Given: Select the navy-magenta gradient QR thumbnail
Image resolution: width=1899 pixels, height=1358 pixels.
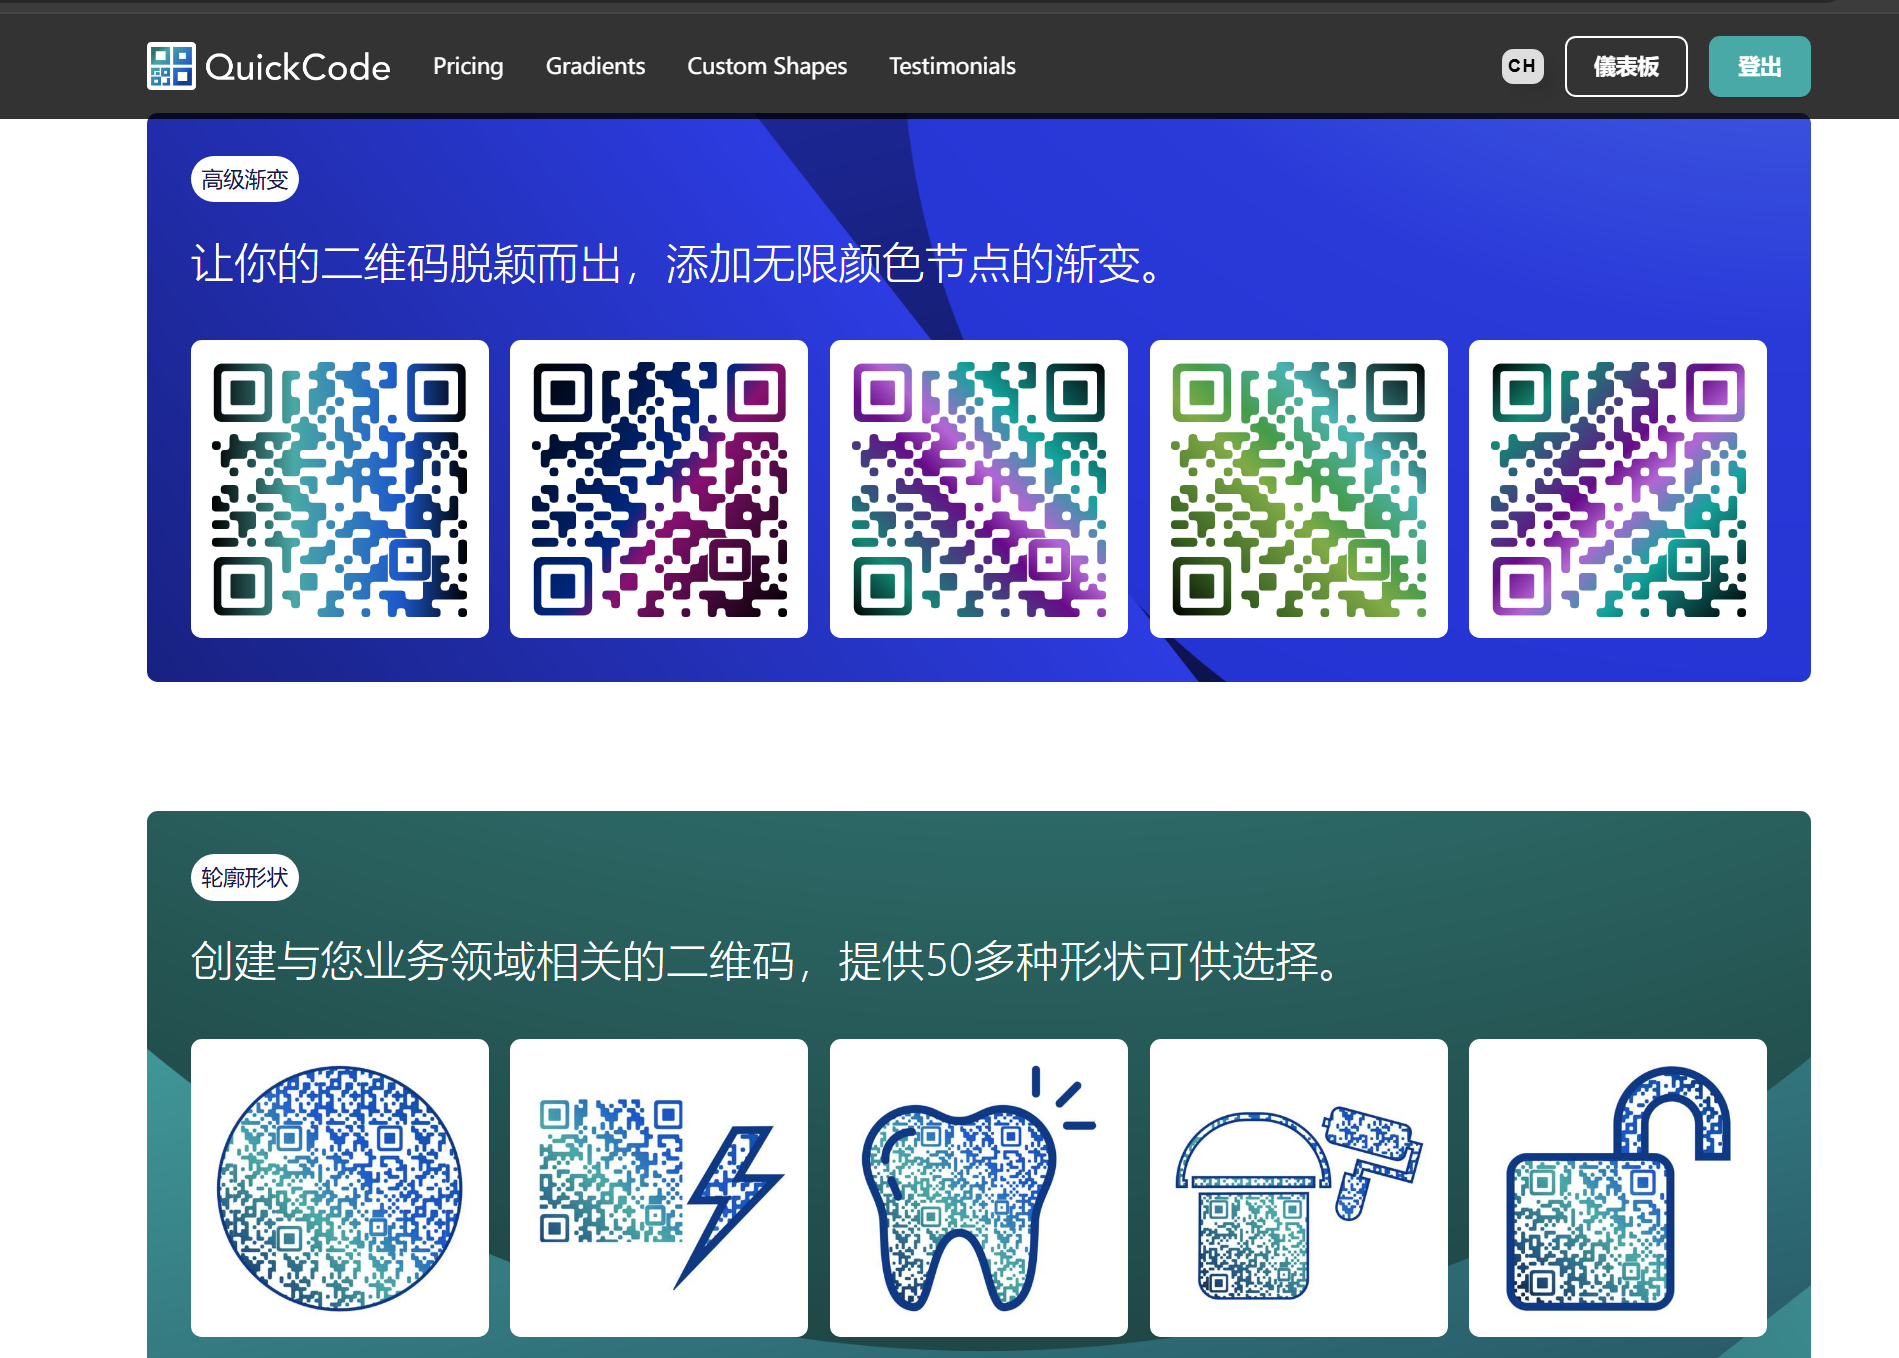Looking at the screenshot, I should pyautogui.click(x=659, y=489).
